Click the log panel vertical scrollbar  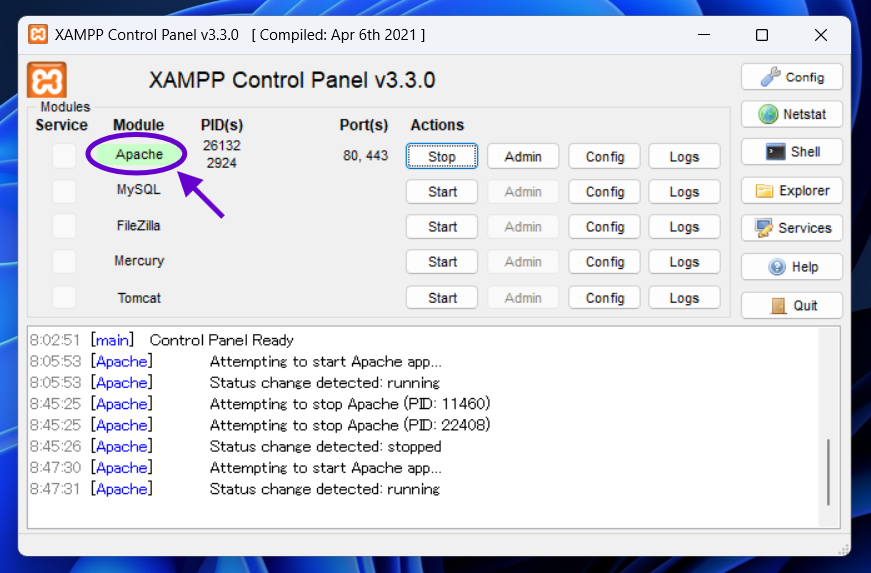click(x=829, y=471)
